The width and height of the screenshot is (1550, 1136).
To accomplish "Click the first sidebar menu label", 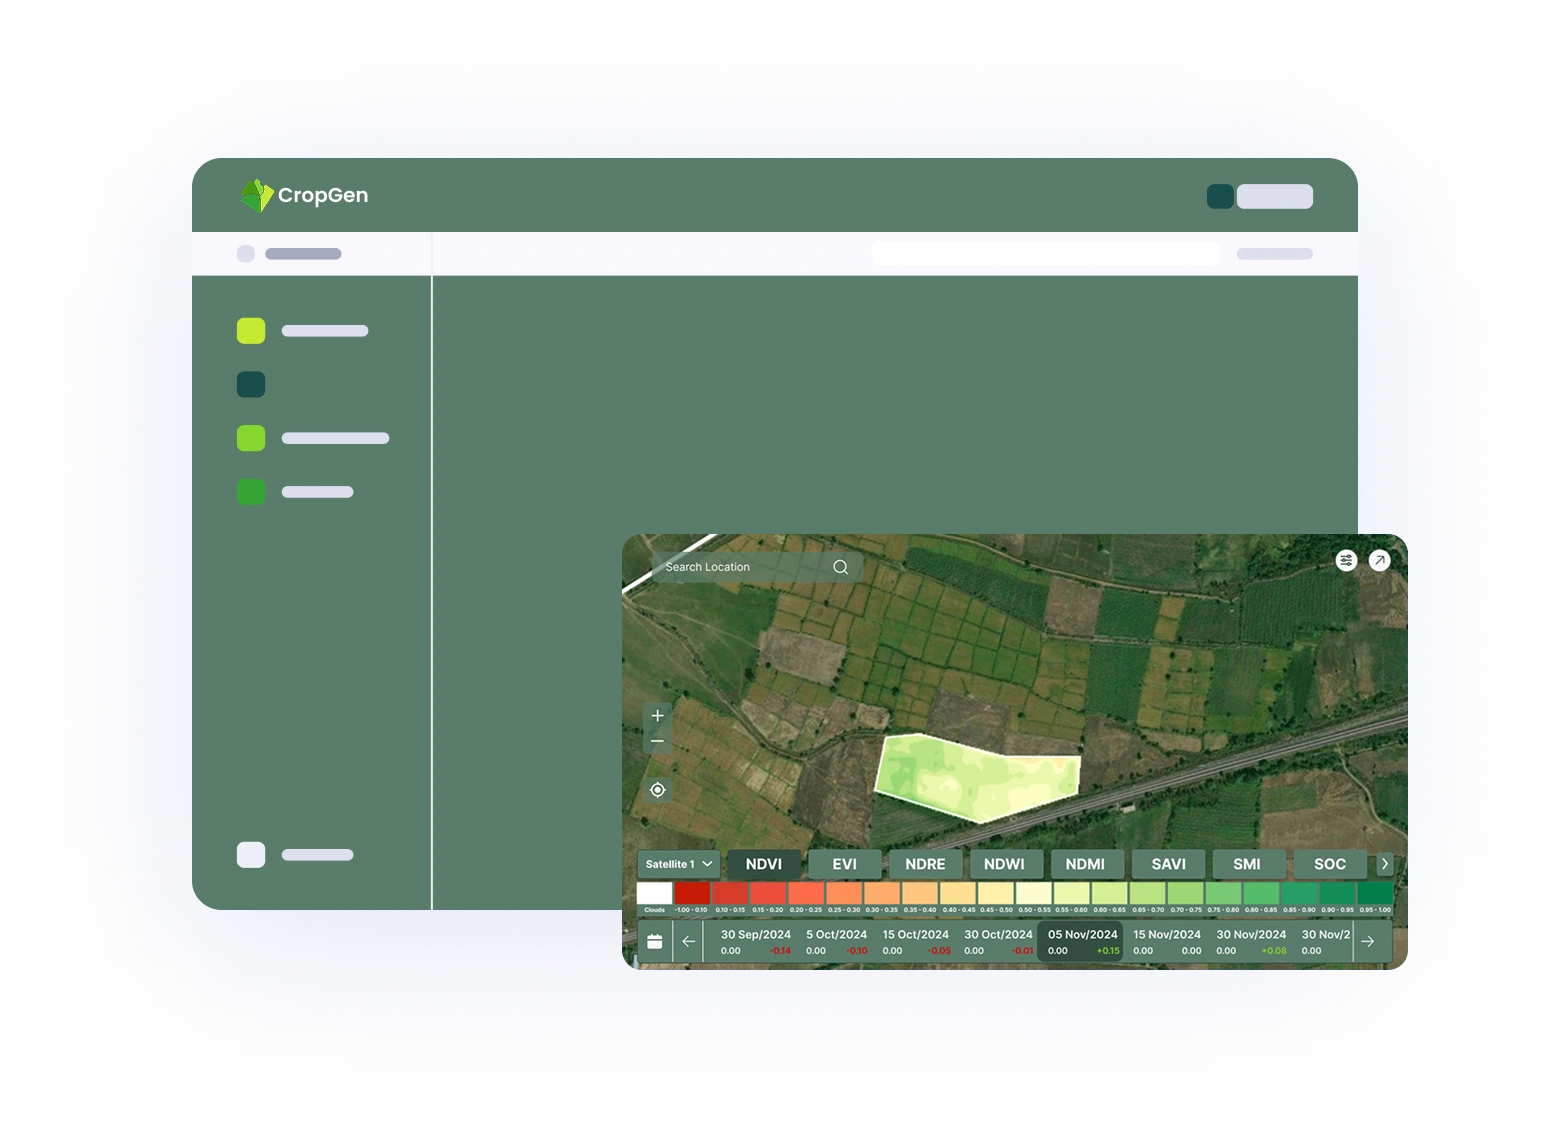I will click(x=325, y=331).
